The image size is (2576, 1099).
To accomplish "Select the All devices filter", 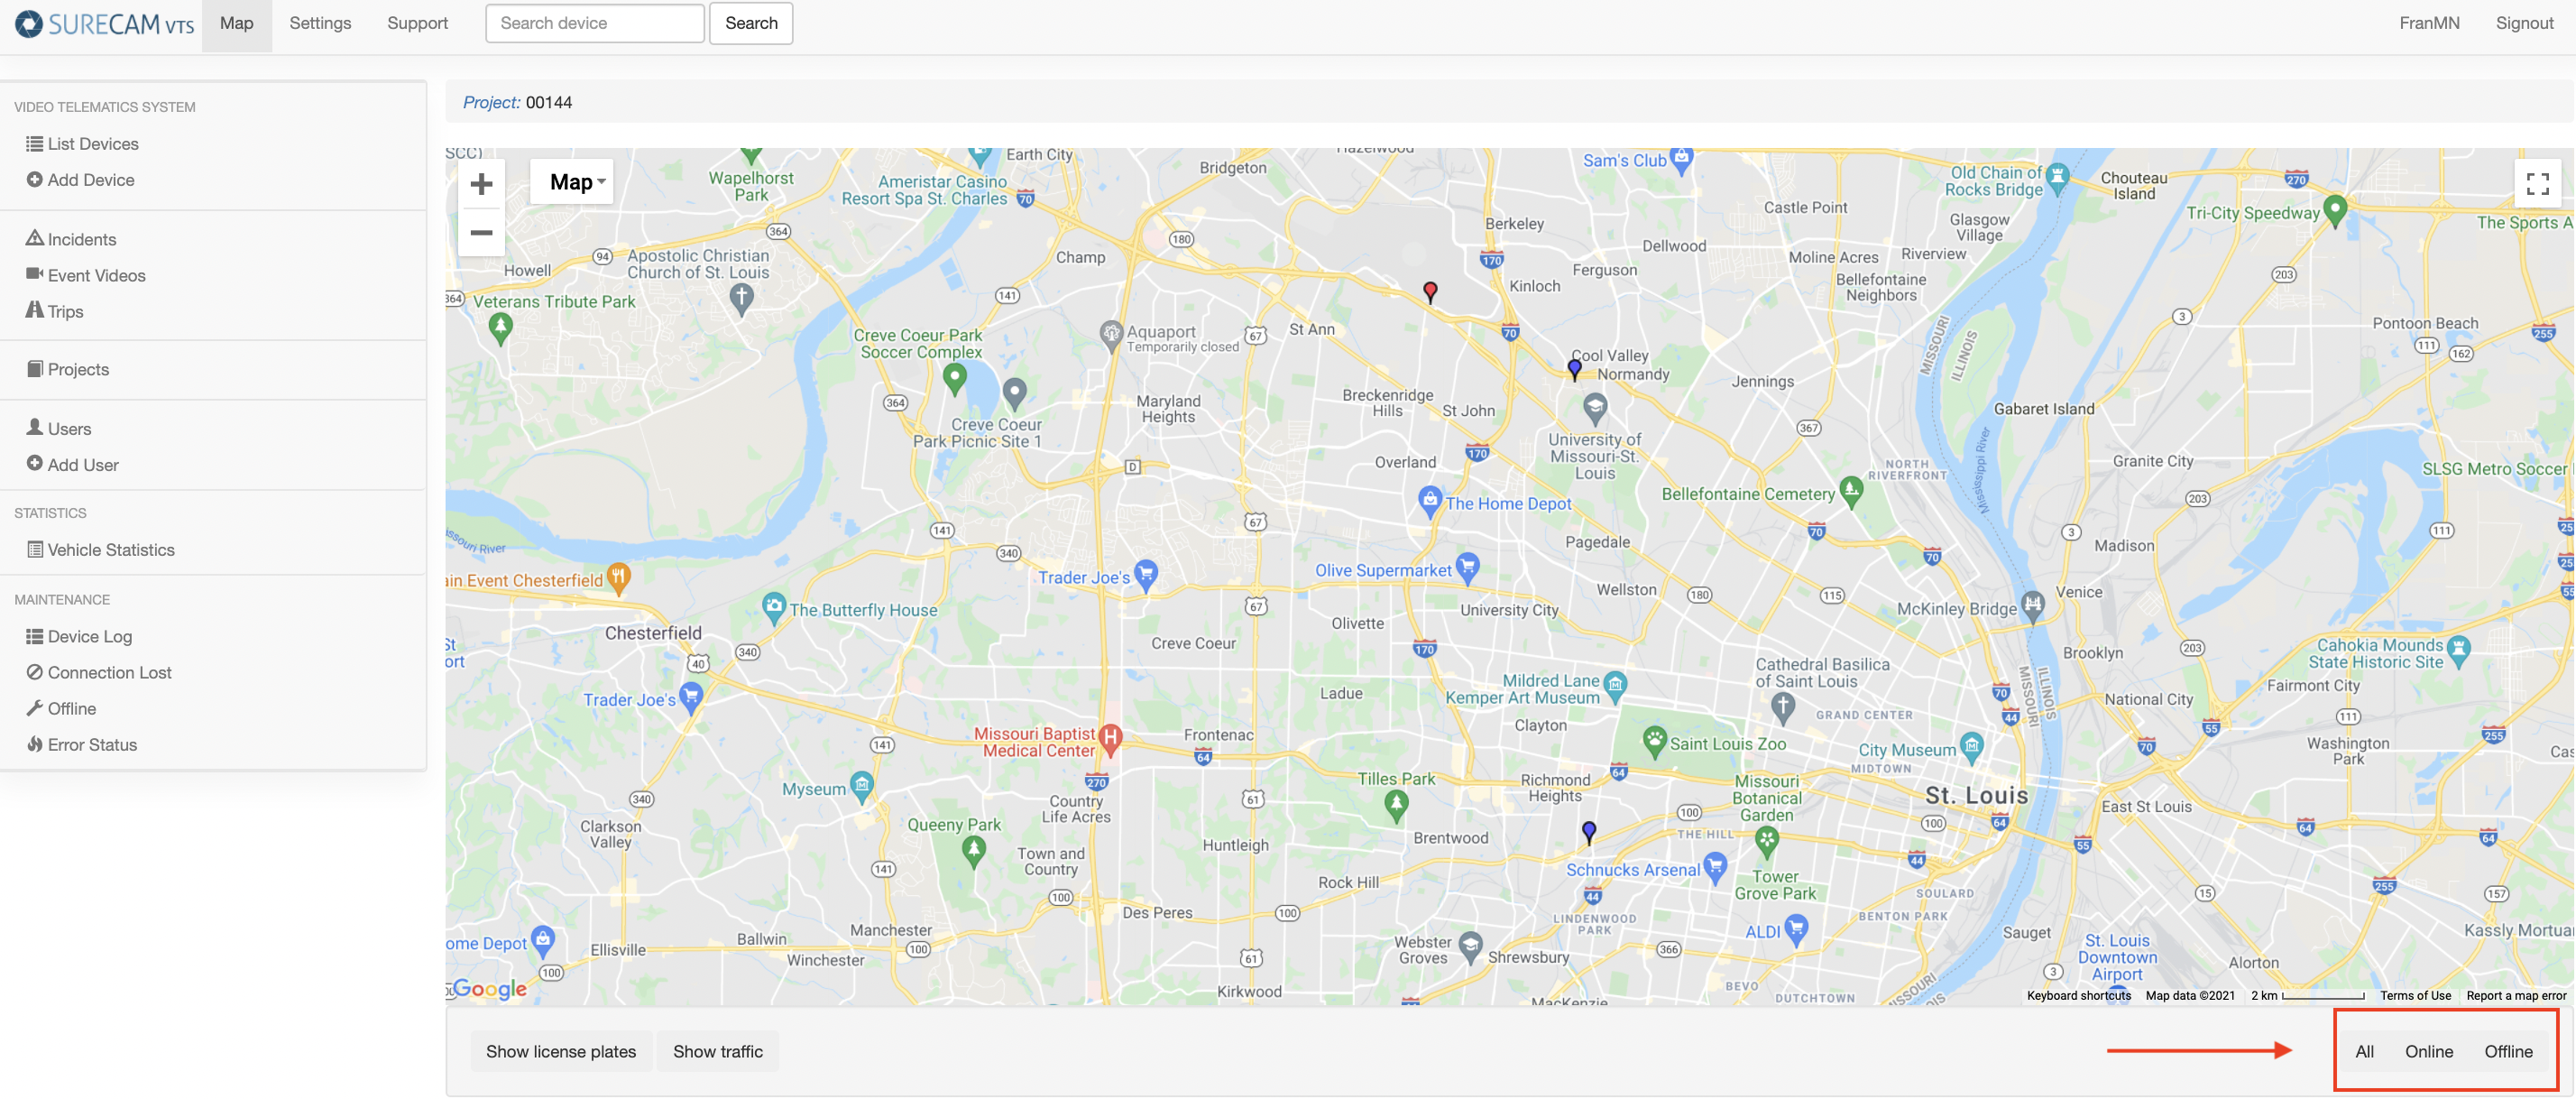I will point(2364,1051).
